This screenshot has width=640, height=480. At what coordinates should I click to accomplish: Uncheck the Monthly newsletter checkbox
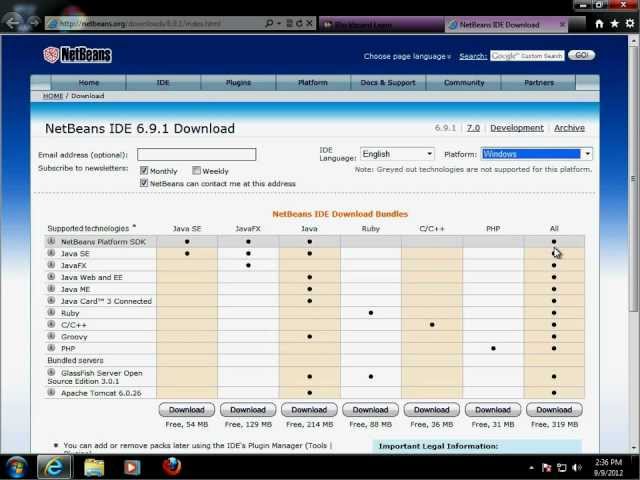click(144, 171)
